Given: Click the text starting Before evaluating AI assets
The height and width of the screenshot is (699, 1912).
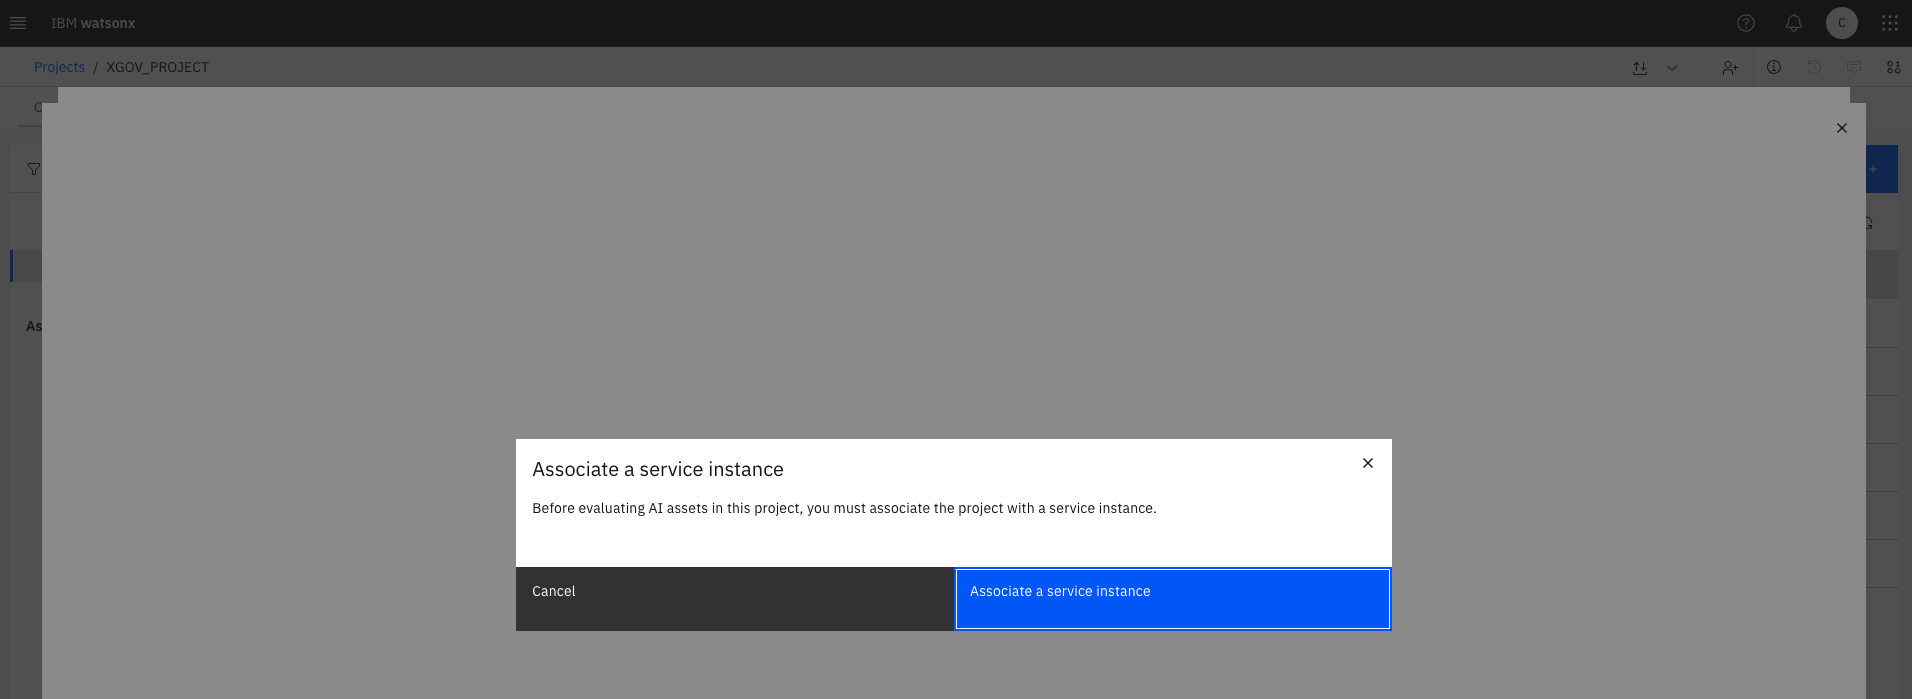Looking at the screenshot, I should click(x=844, y=508).
